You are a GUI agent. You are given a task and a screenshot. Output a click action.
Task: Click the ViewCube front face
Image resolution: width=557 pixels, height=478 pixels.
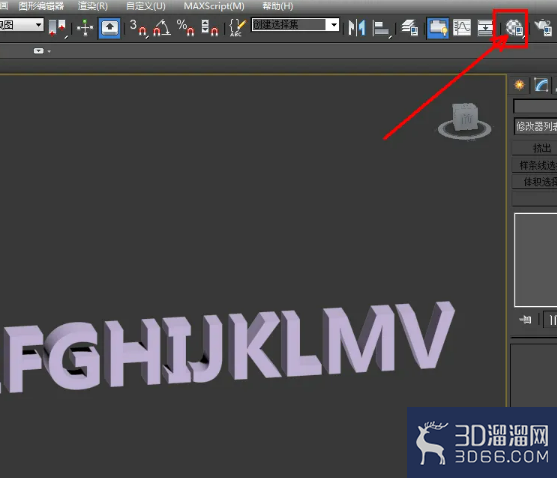(x=466, y=119)
